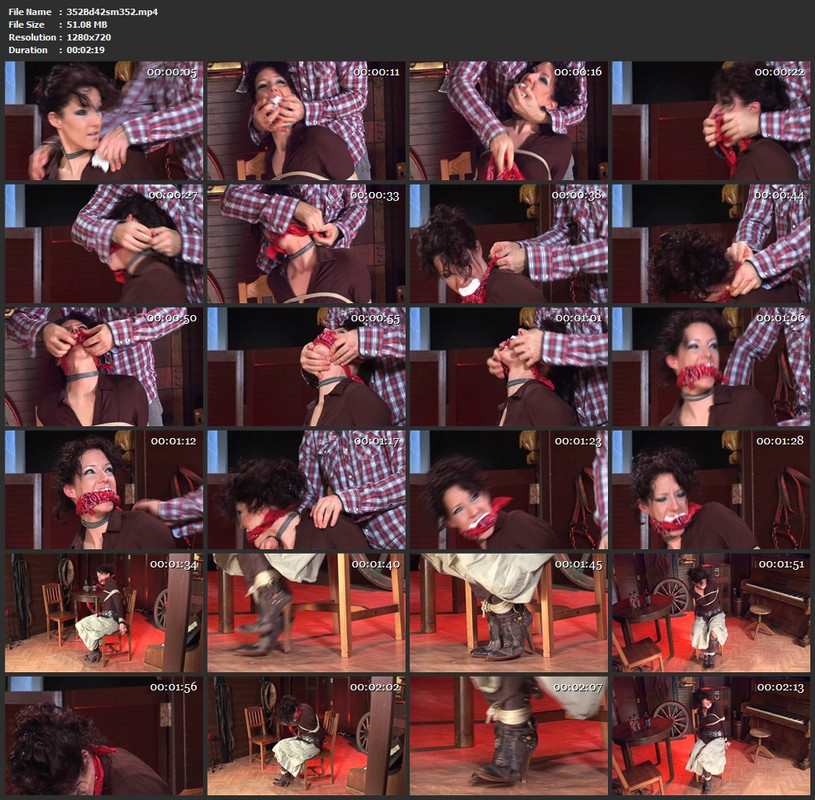The width and height of the screenshot is (815, 800).
Task: Select the thumbnail stamped 00:00:05
Action: coord(104,121)
